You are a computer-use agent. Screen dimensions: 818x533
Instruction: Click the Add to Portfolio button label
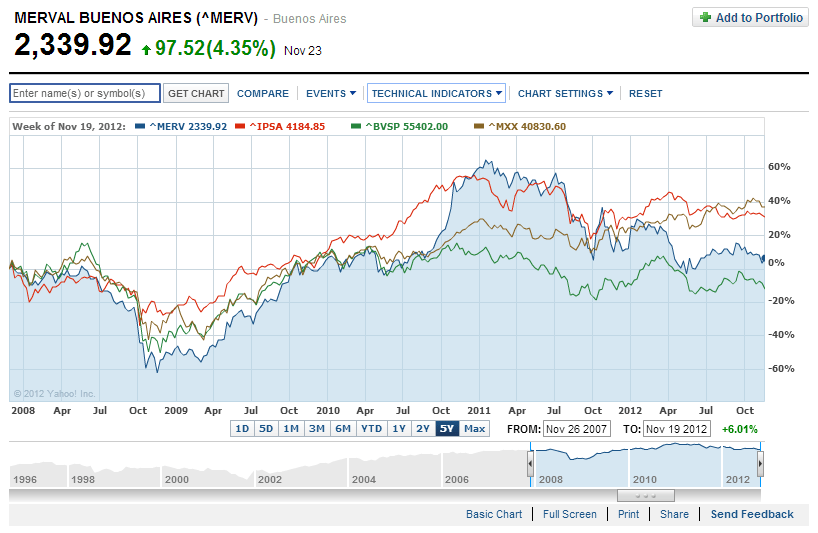[x=759, y=18]
